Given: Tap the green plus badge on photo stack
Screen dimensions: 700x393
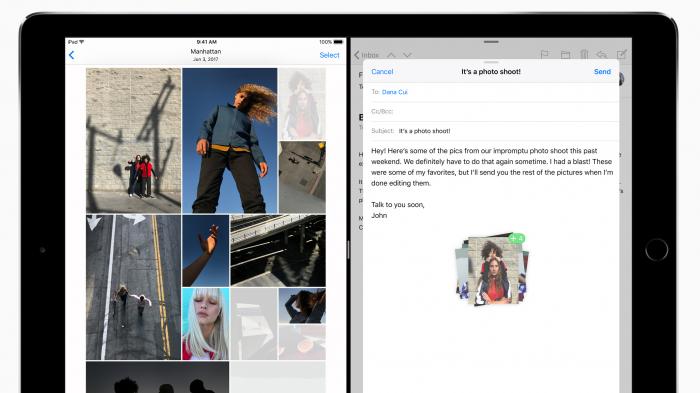Looking at the screenshot, I should click(x=517, y=238).
